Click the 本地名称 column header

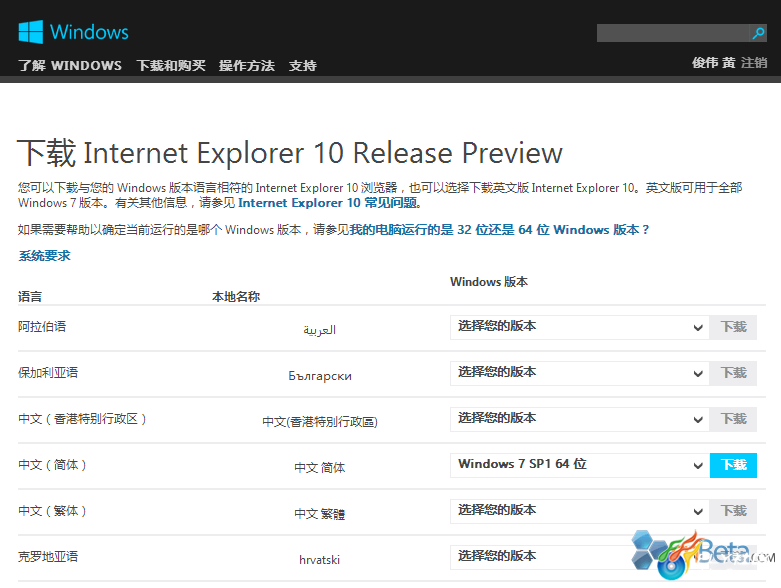pyautogui.click(x=236, y=297)
